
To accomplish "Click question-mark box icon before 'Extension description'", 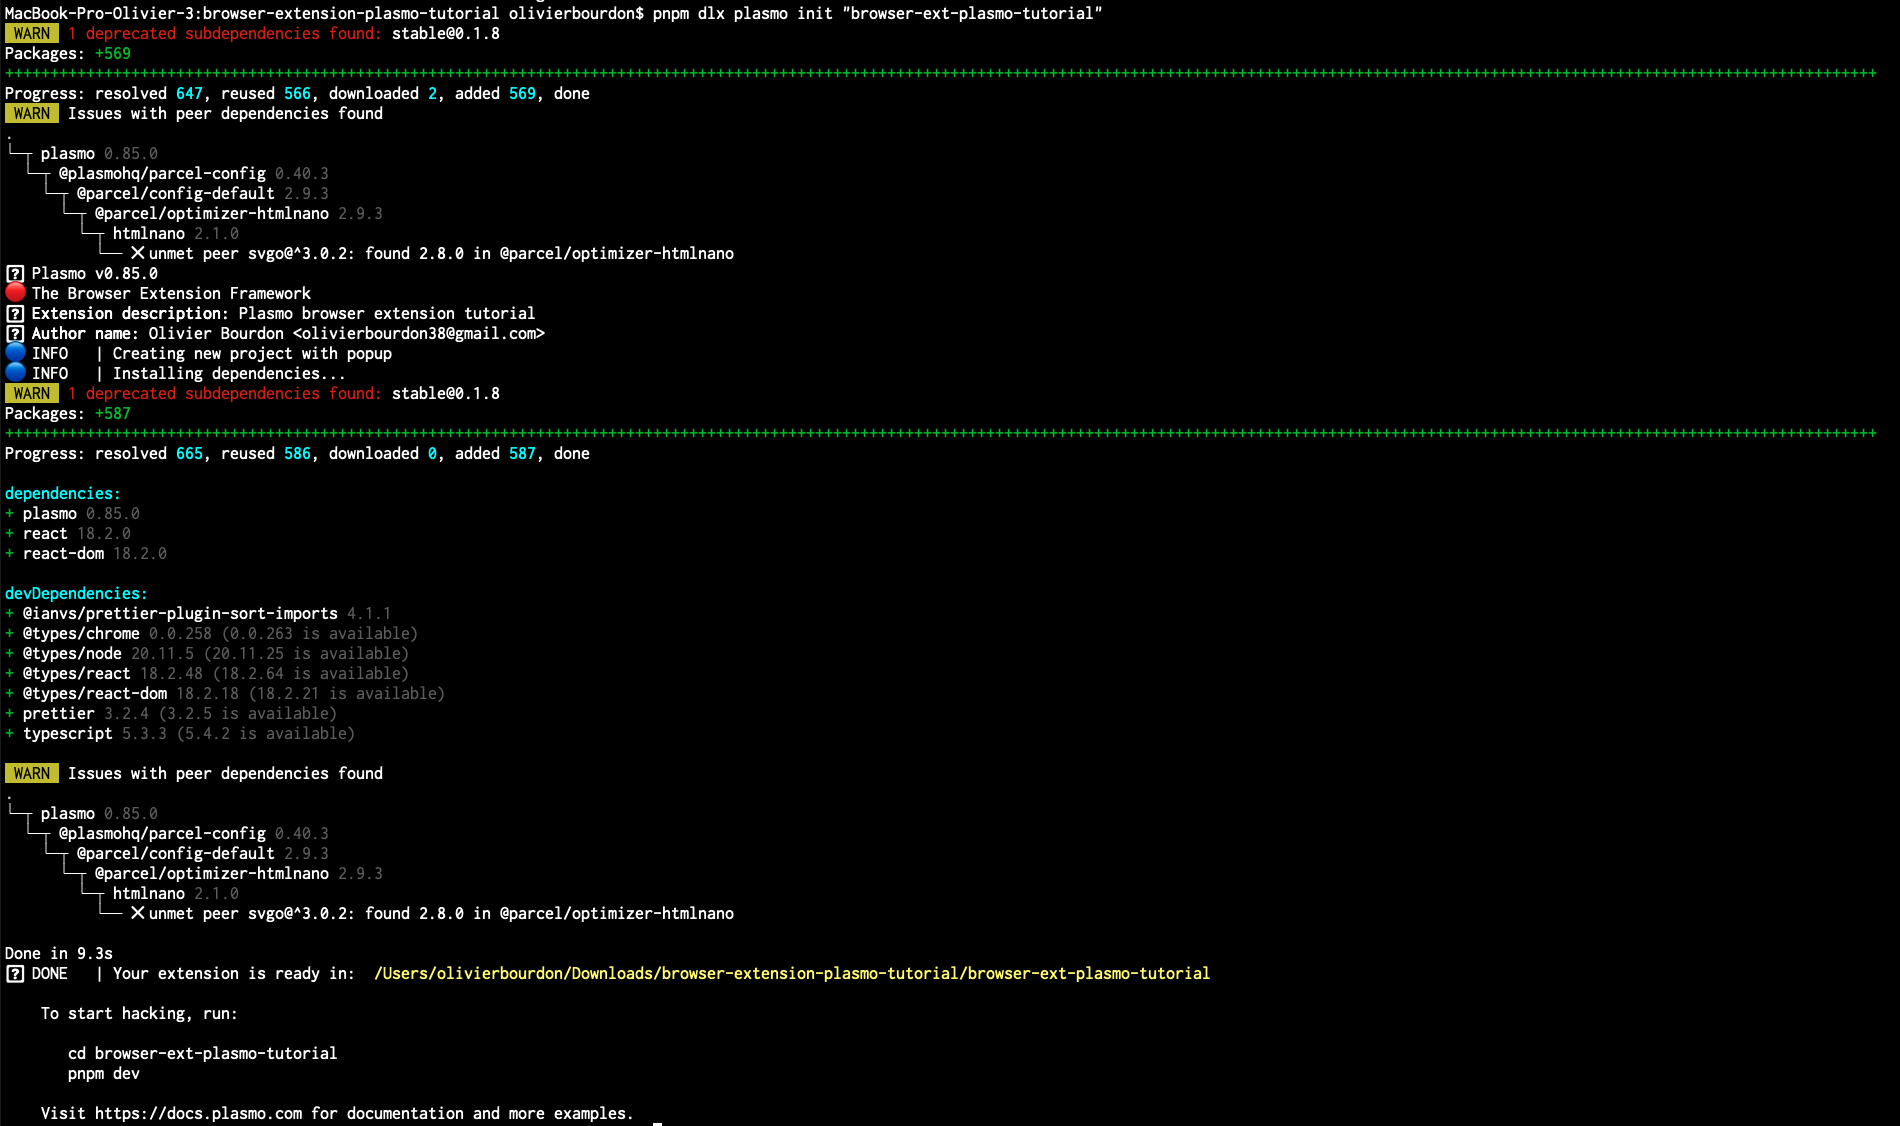I will coord(15,313).
